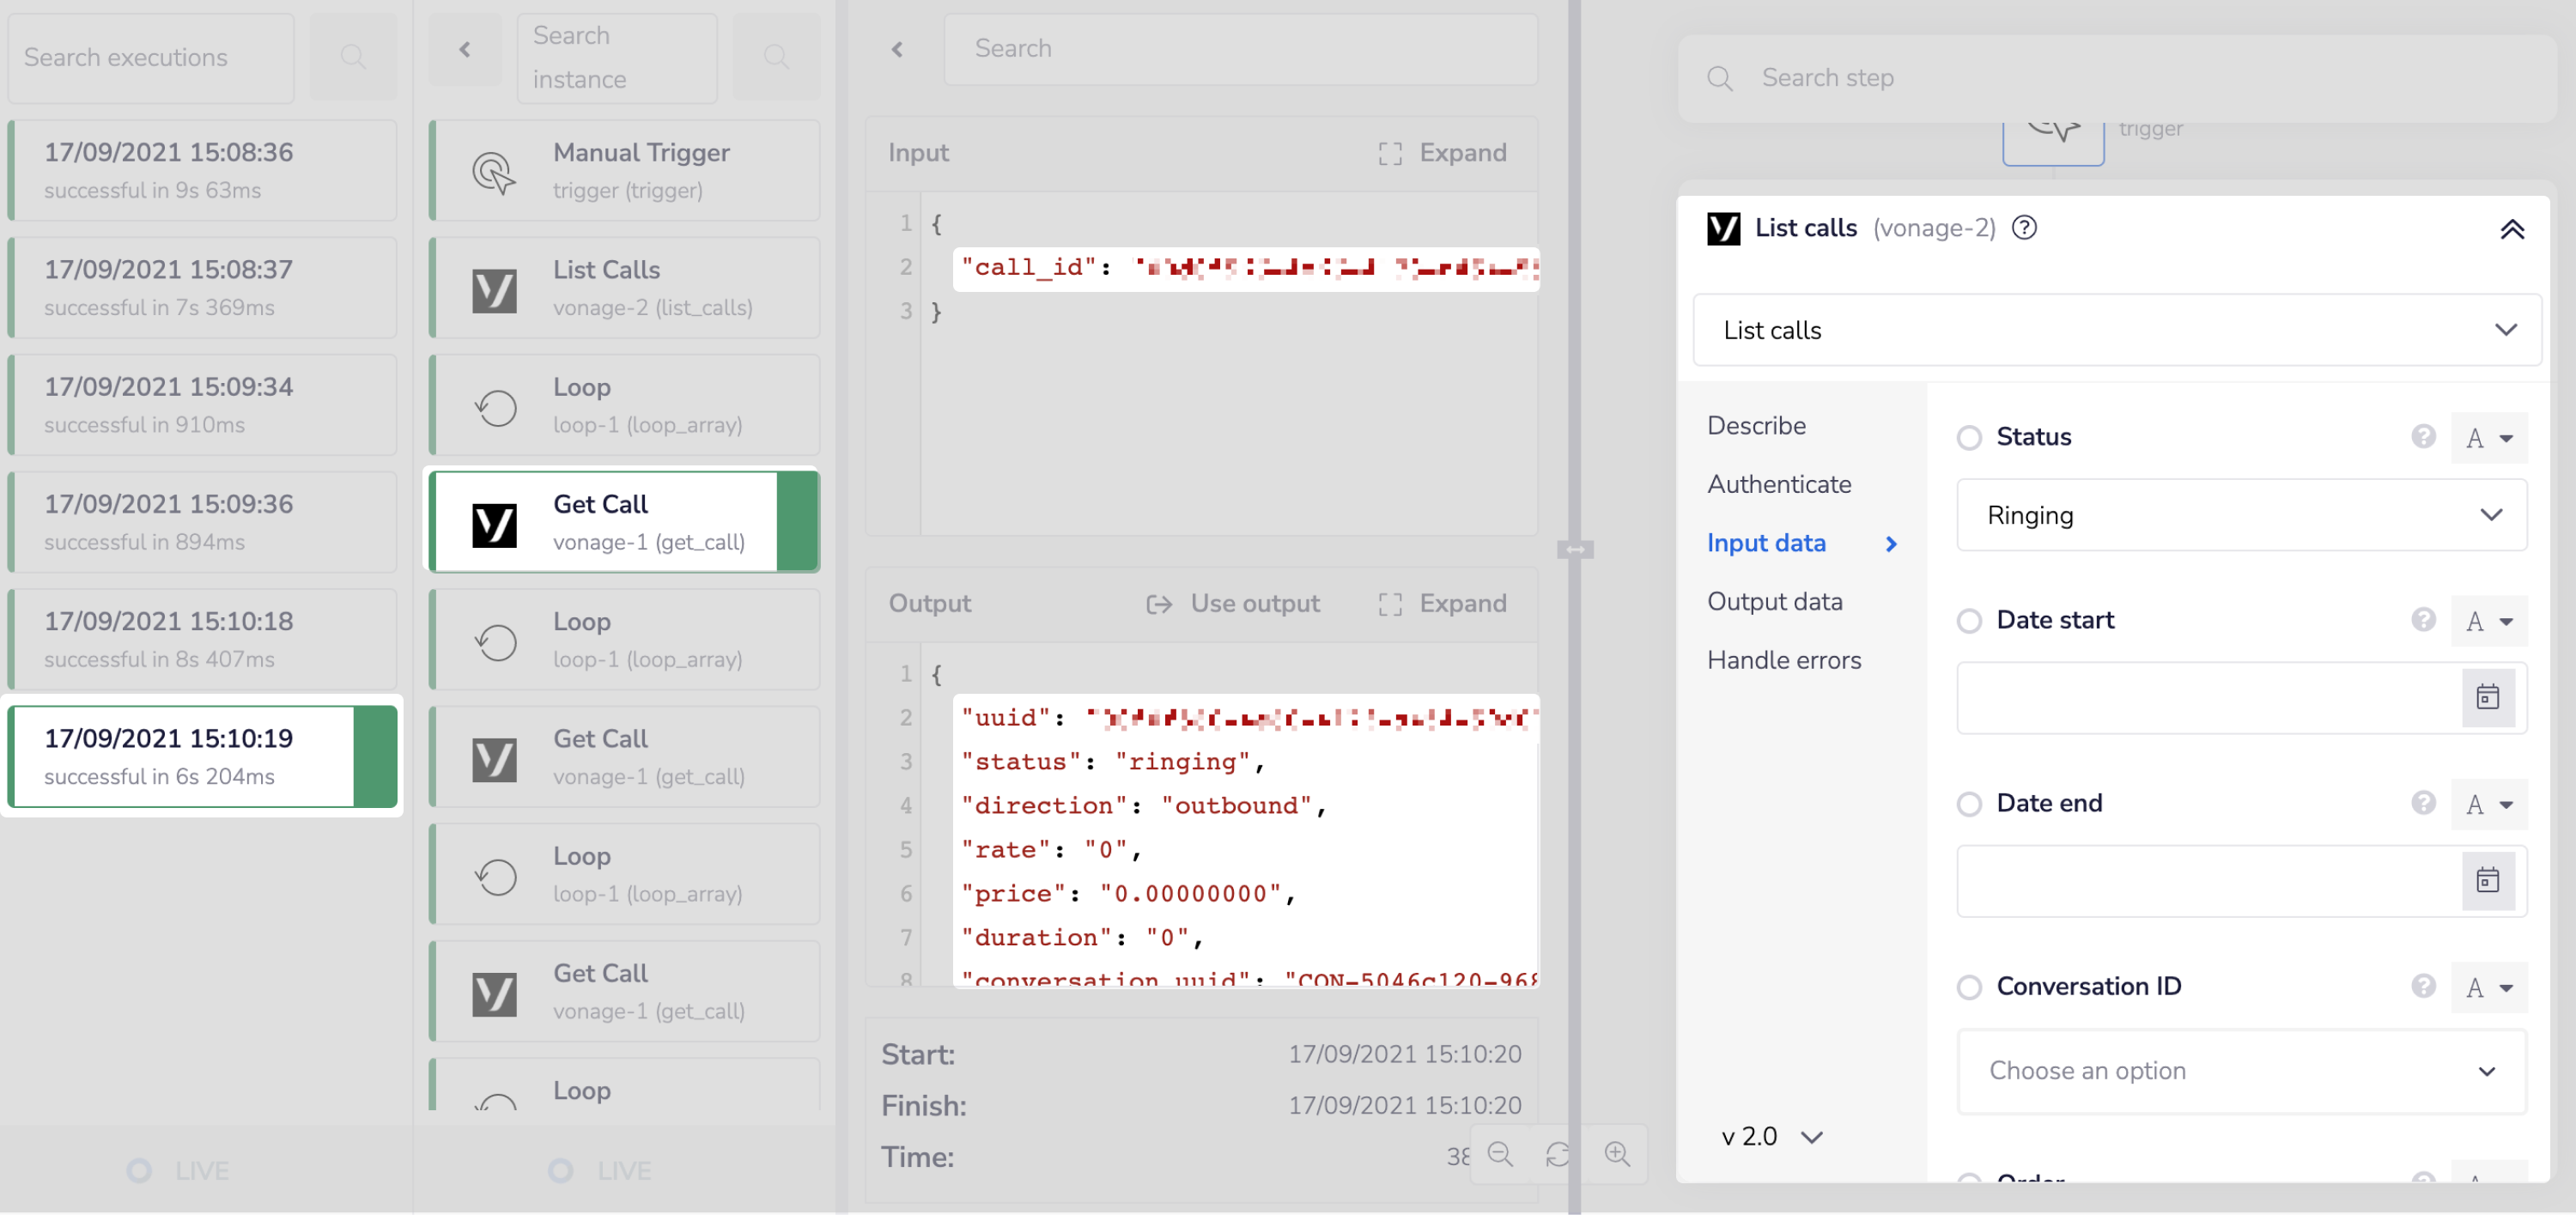Select the 17/09/2021 15:08:36 execution
Image resolution: width=2576 pixels, height=1215 pixels.
[203, 170]
